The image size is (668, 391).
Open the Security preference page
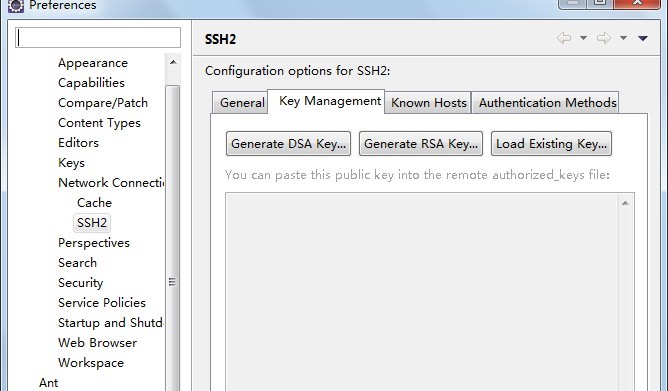(x=81, y=283)
